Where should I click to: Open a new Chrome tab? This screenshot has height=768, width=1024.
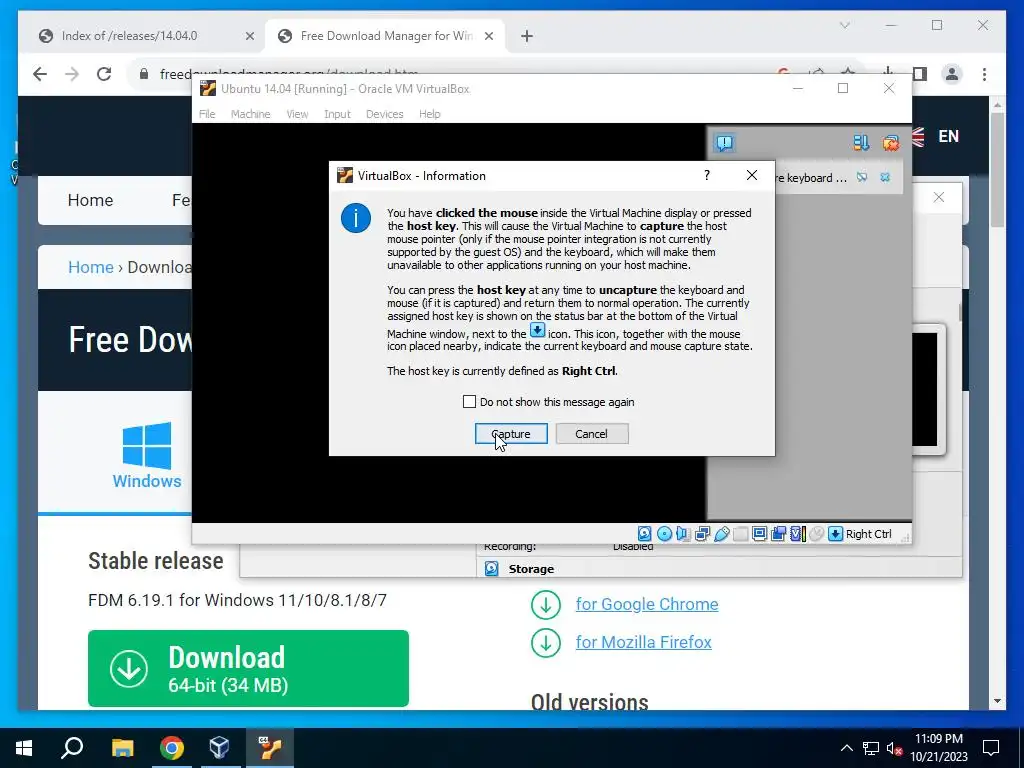(527, 36)
